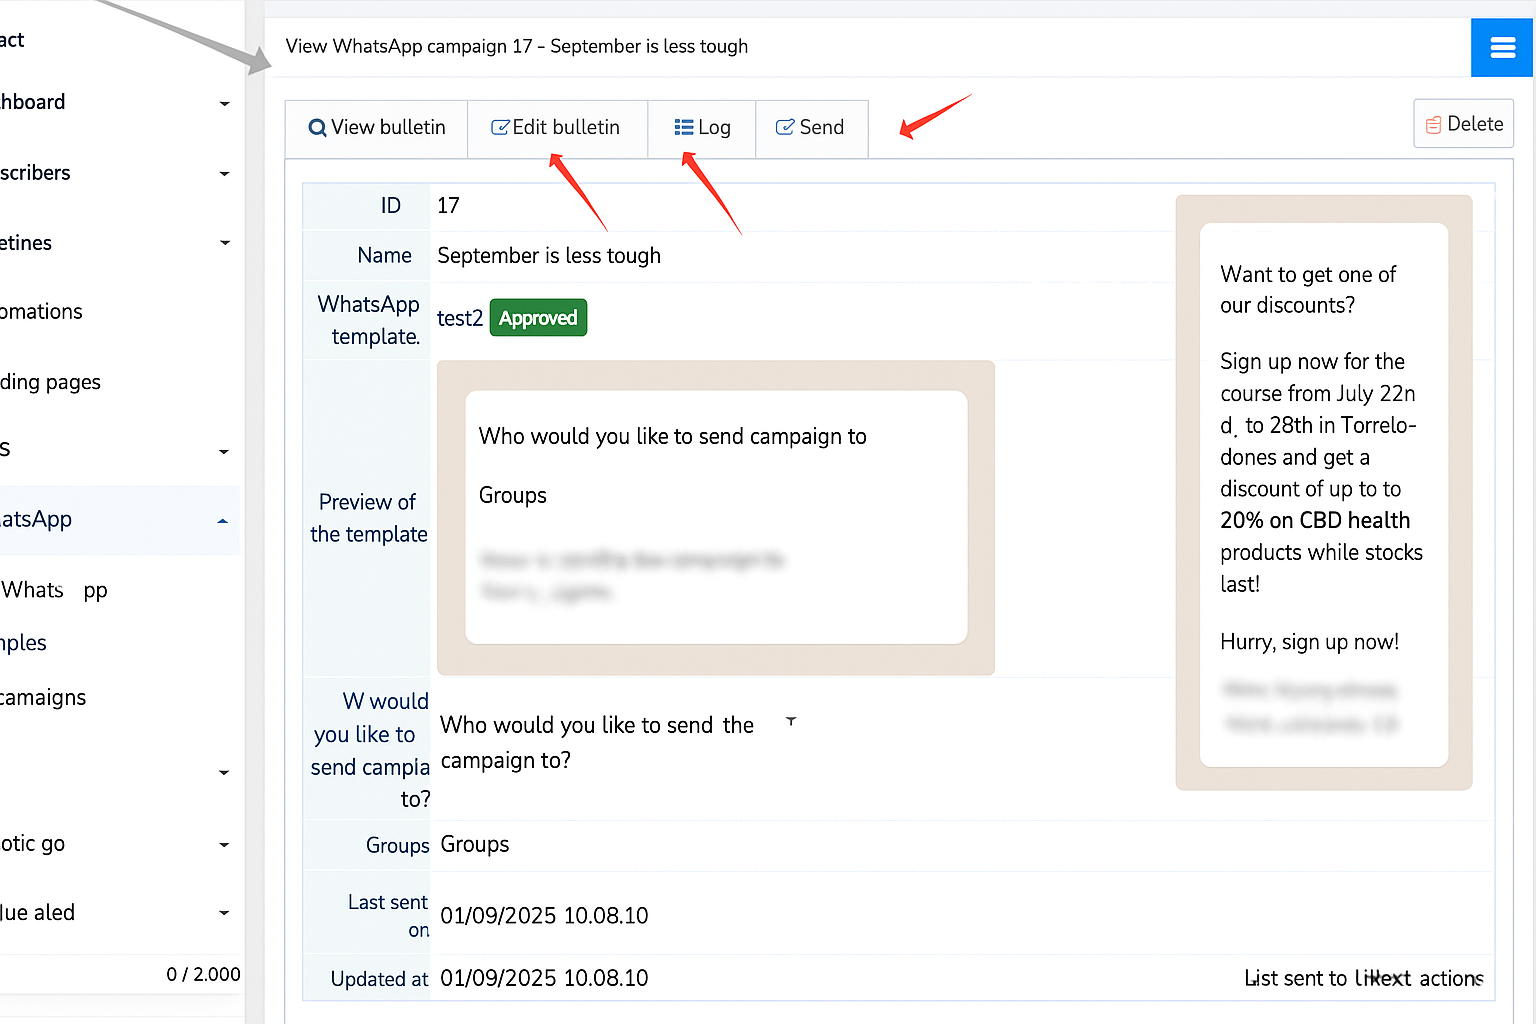Expand the "etines" sidebar menu caret
Screen dimensions: 1536x1024
[x=224, y=243]
